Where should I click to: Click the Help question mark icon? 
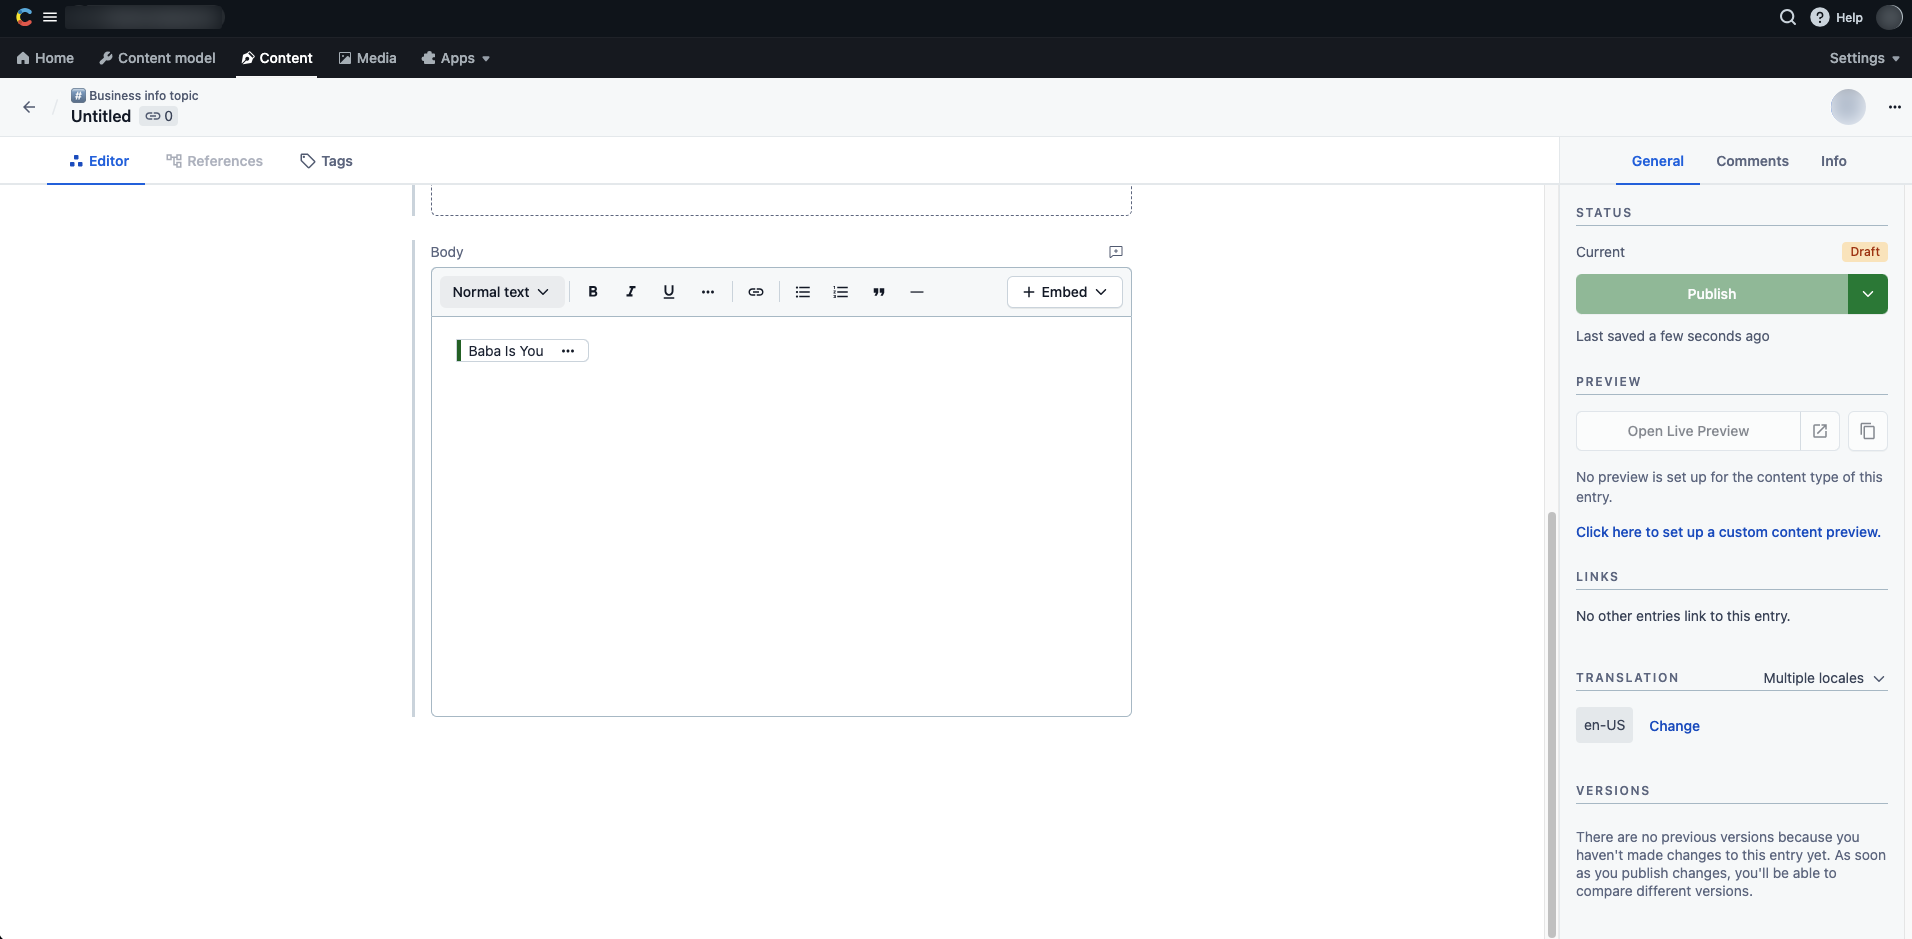[x=1820, y=17]
